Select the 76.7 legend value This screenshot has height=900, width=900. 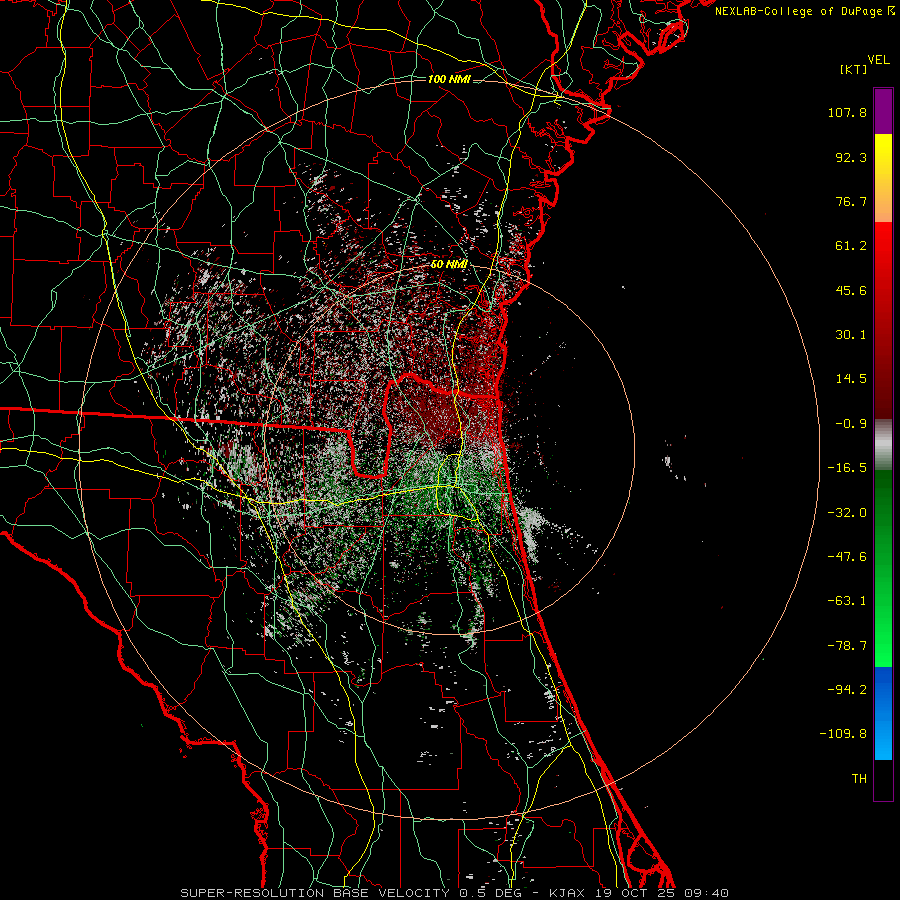pos(851,201)
